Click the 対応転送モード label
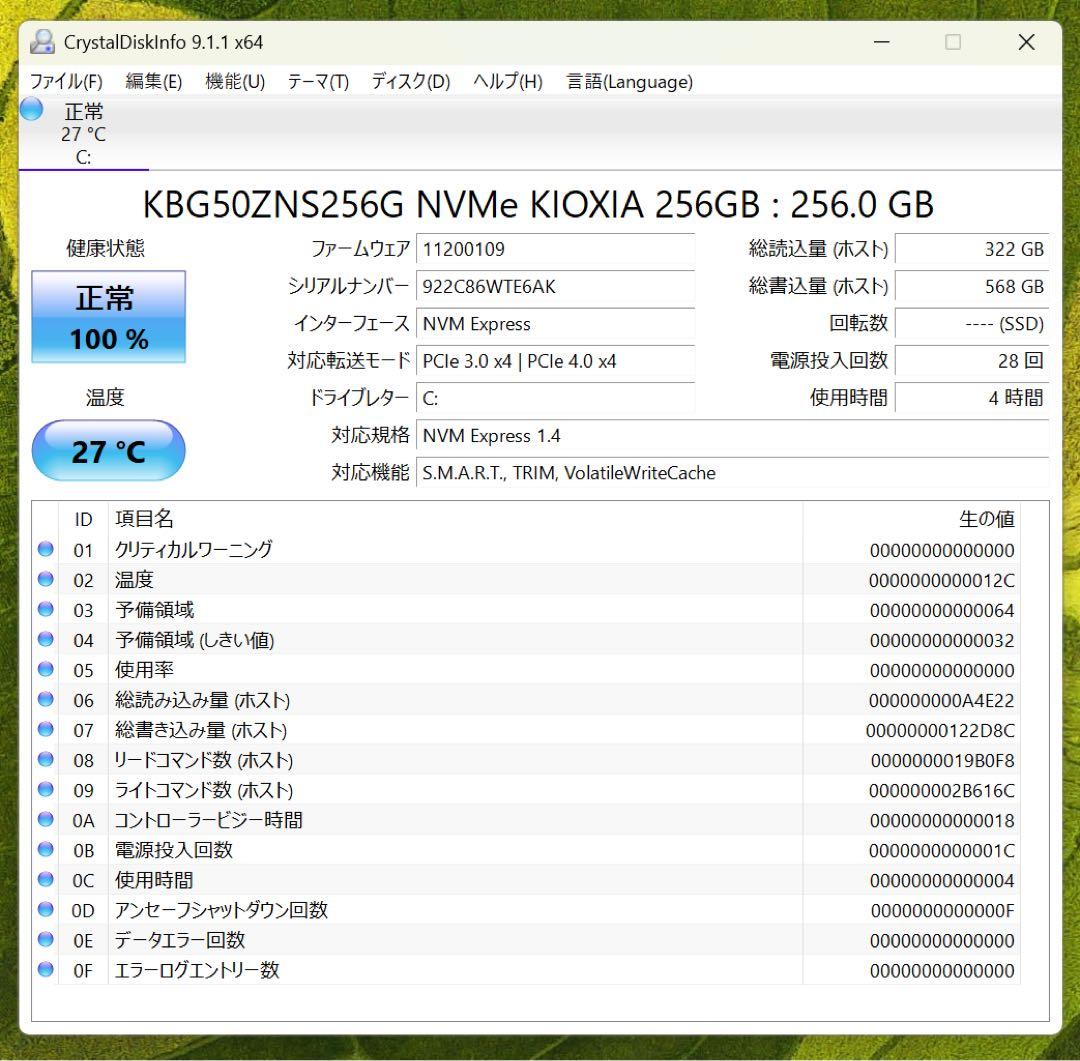This screenshot has height=1061, width=1080. tap(349, 360)
